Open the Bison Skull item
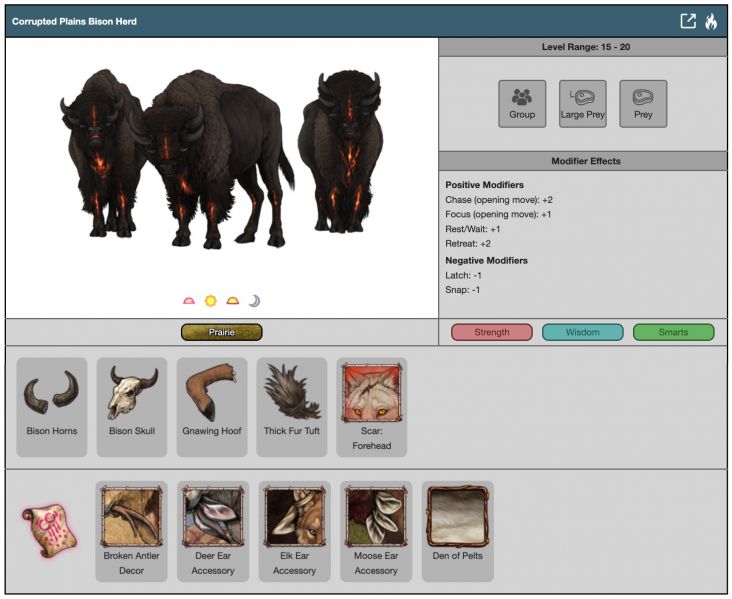Viewport: 732px width, 599px height. point(132,407)
